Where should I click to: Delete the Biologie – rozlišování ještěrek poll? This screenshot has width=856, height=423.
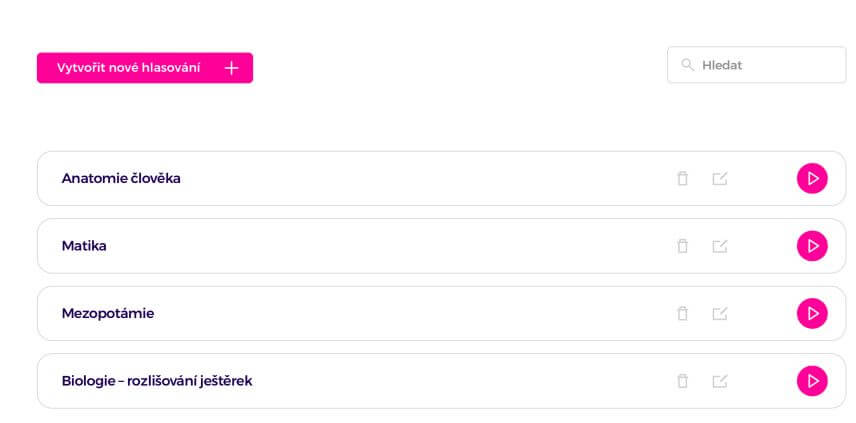click(x=682, y=381)
